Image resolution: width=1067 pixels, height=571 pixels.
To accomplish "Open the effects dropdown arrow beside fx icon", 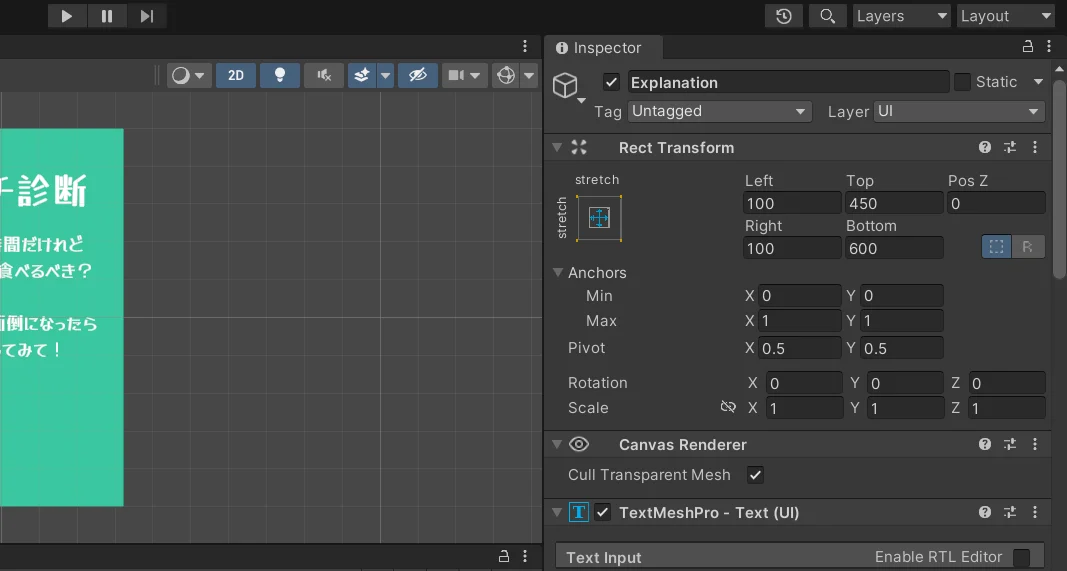I will click(x=385, y=75).
